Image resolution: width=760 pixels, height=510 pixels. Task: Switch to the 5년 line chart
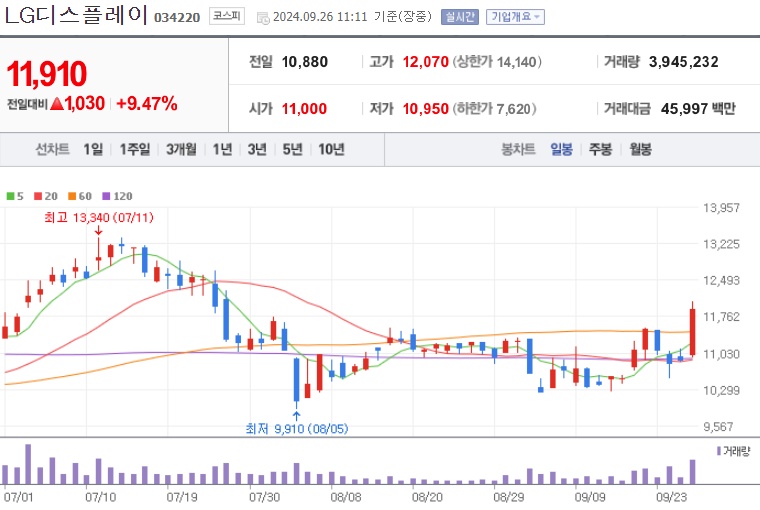coord(293,149)
